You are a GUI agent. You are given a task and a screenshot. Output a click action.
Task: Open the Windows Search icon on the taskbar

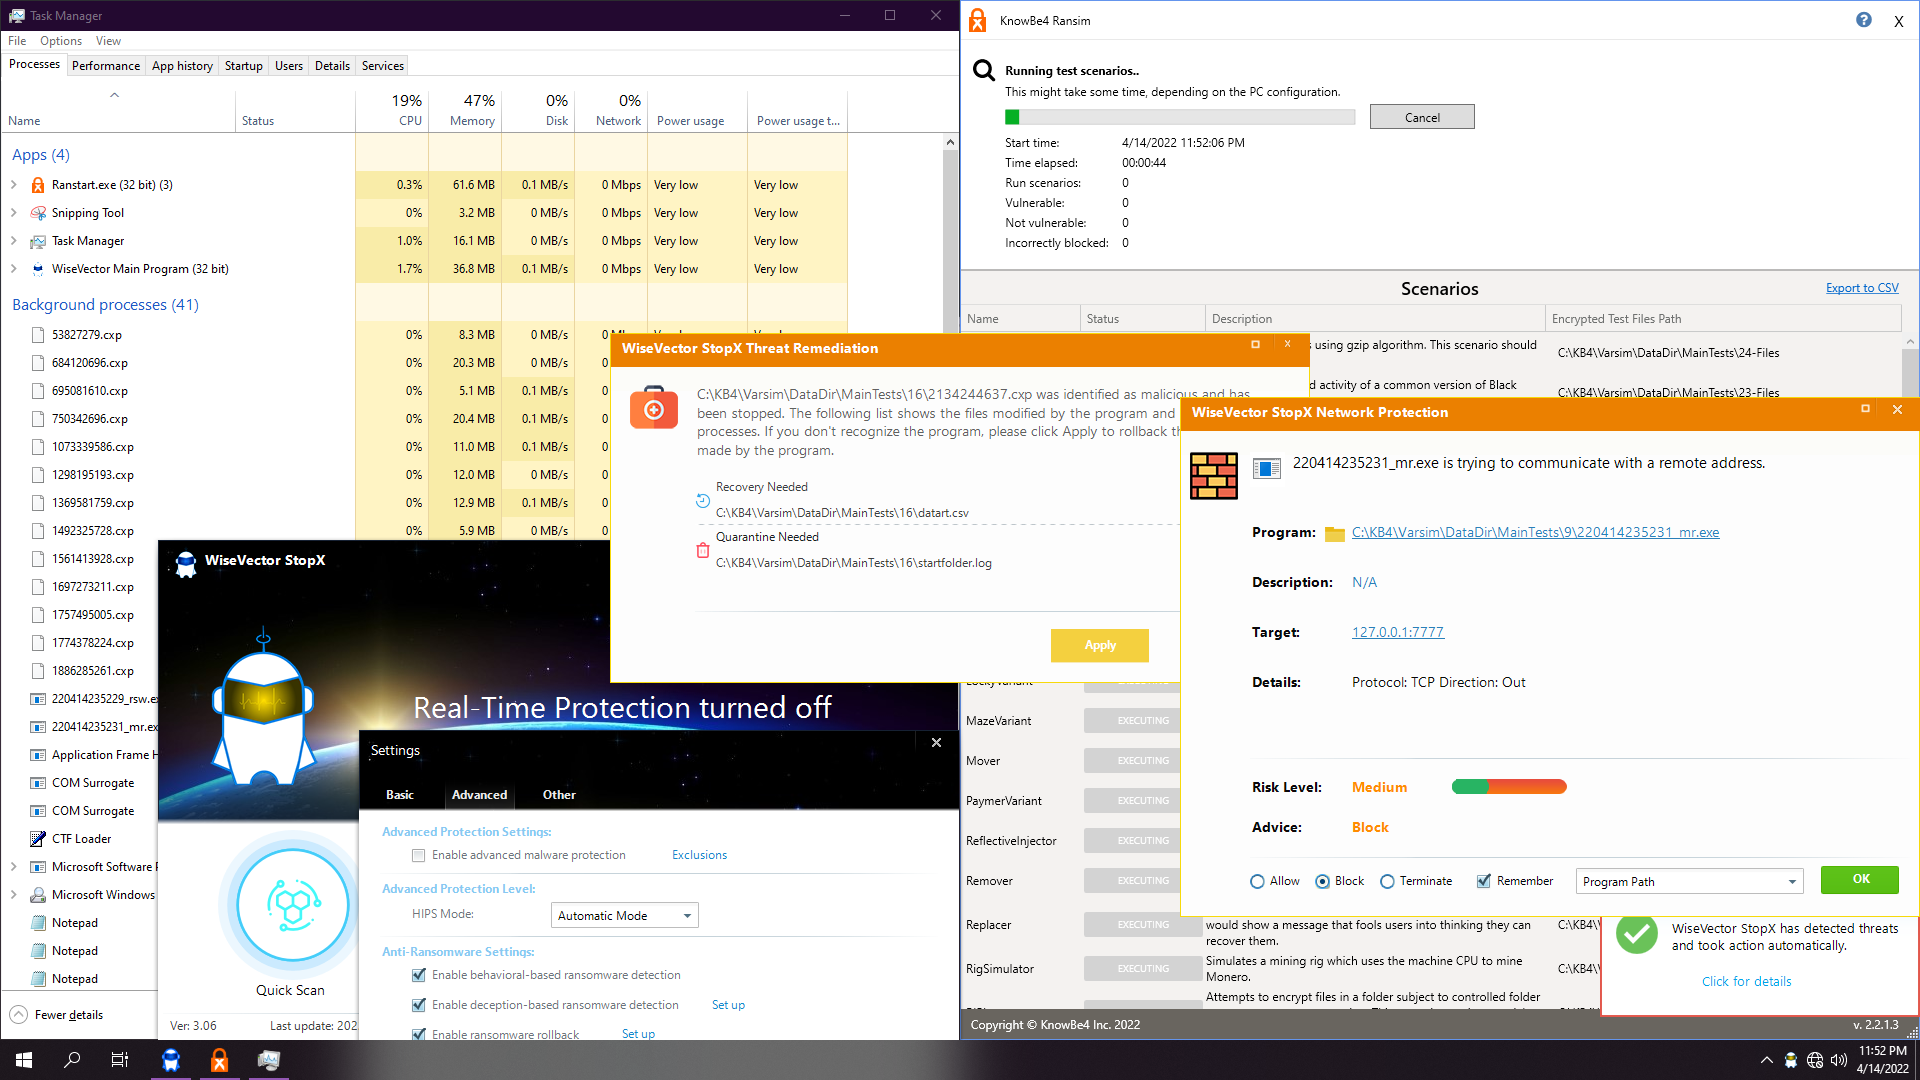[72, 1060]
